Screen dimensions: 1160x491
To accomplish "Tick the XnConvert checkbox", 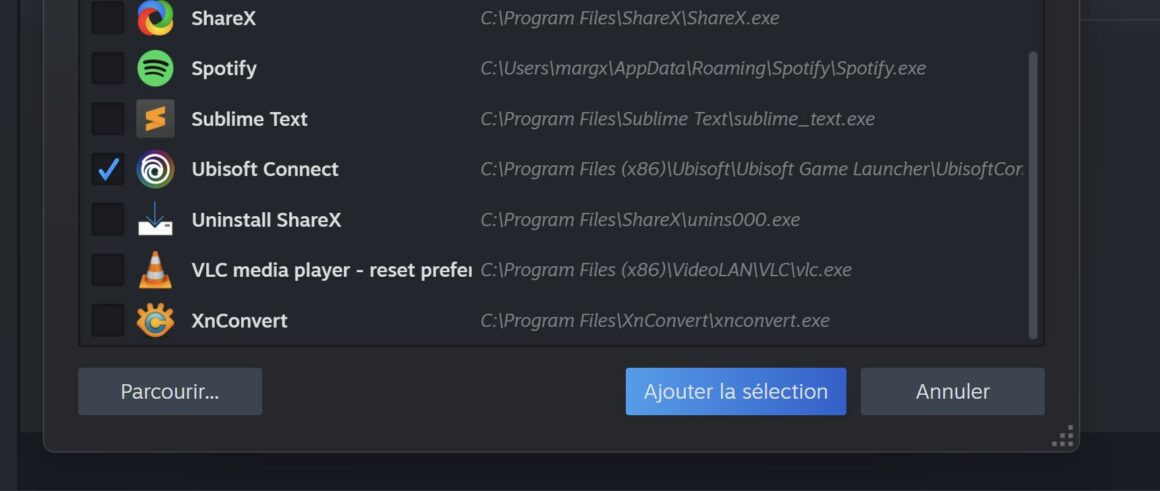I will point(108,320).
